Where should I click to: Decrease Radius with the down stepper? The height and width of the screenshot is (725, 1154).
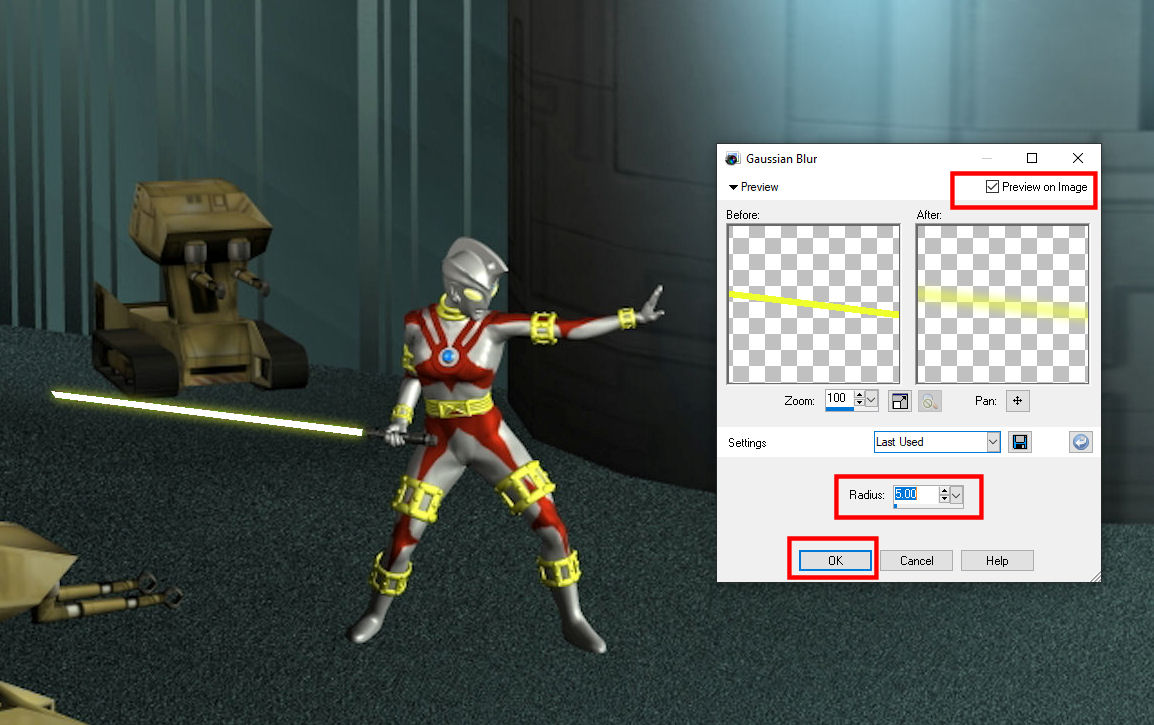tap(944, 499)
